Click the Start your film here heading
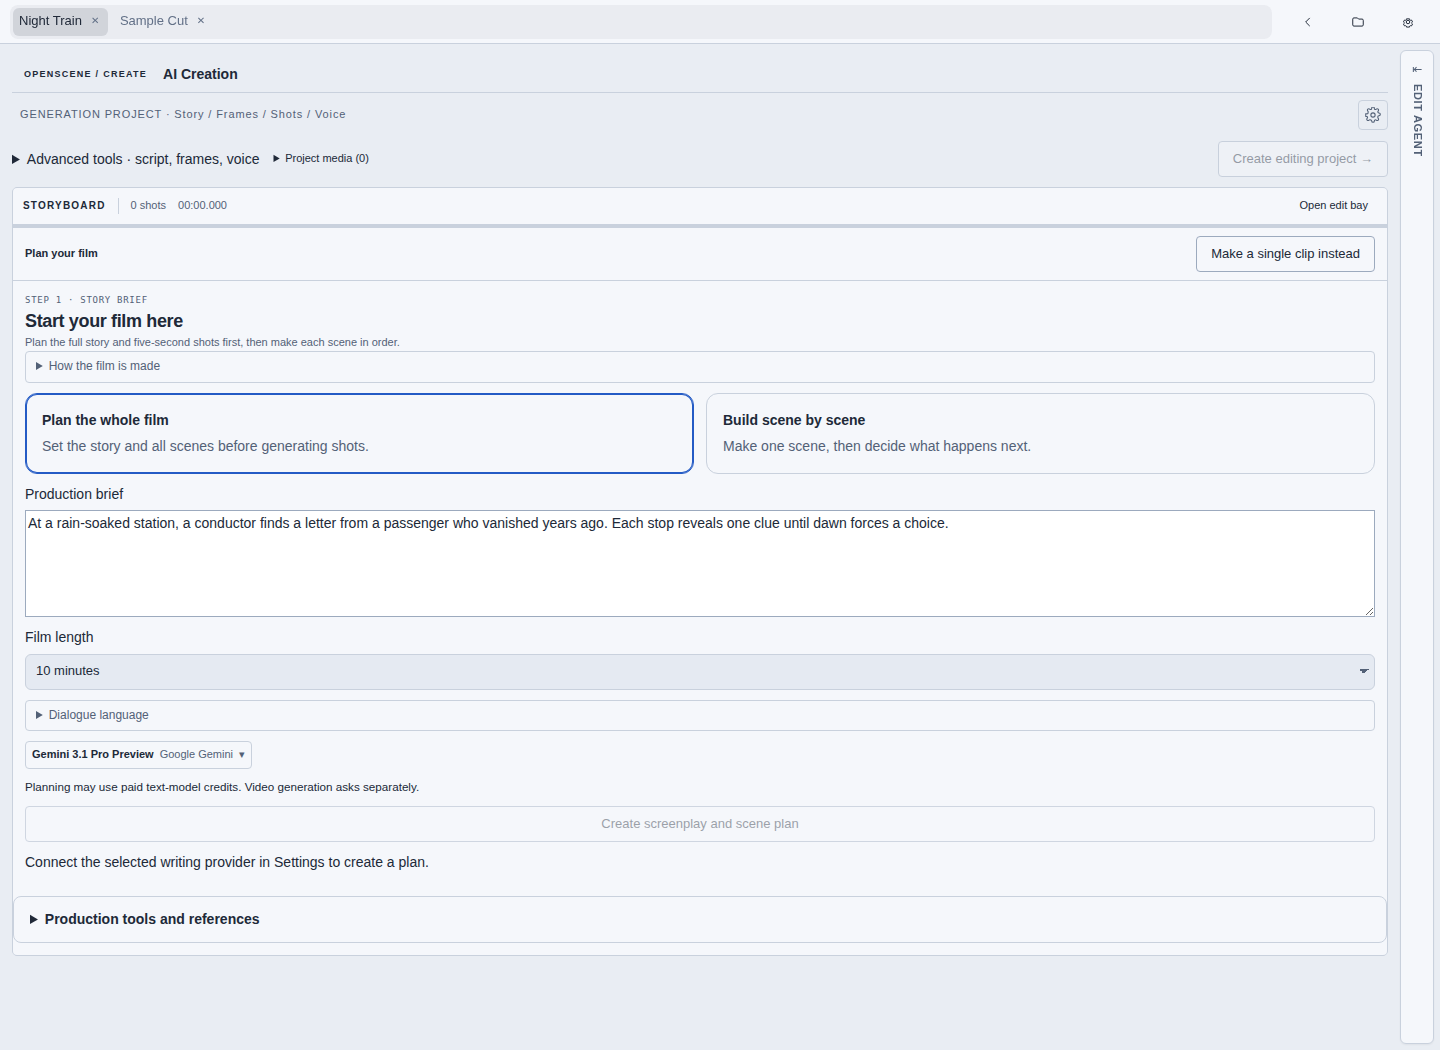Viewport: 1440px width, 1050px height. pos(104,321)
